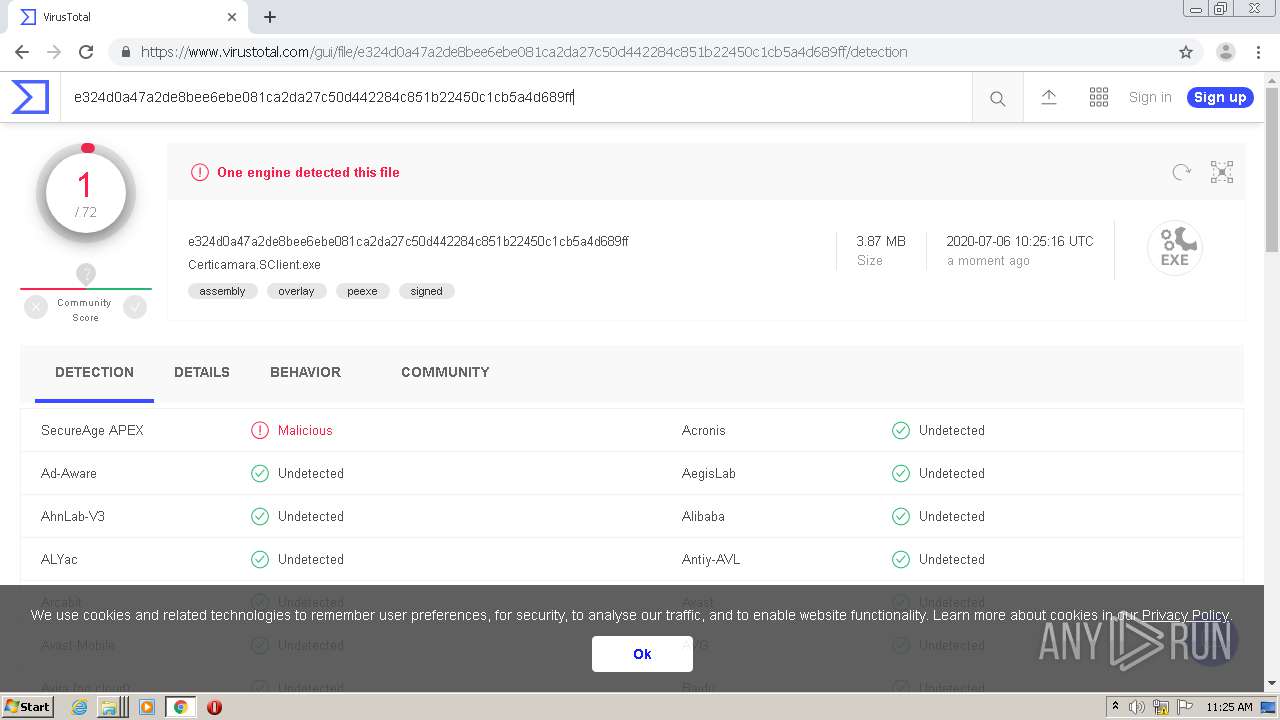Click the search magnifier icon
This screenshot has height=720, width=1280.
[997, 98]
